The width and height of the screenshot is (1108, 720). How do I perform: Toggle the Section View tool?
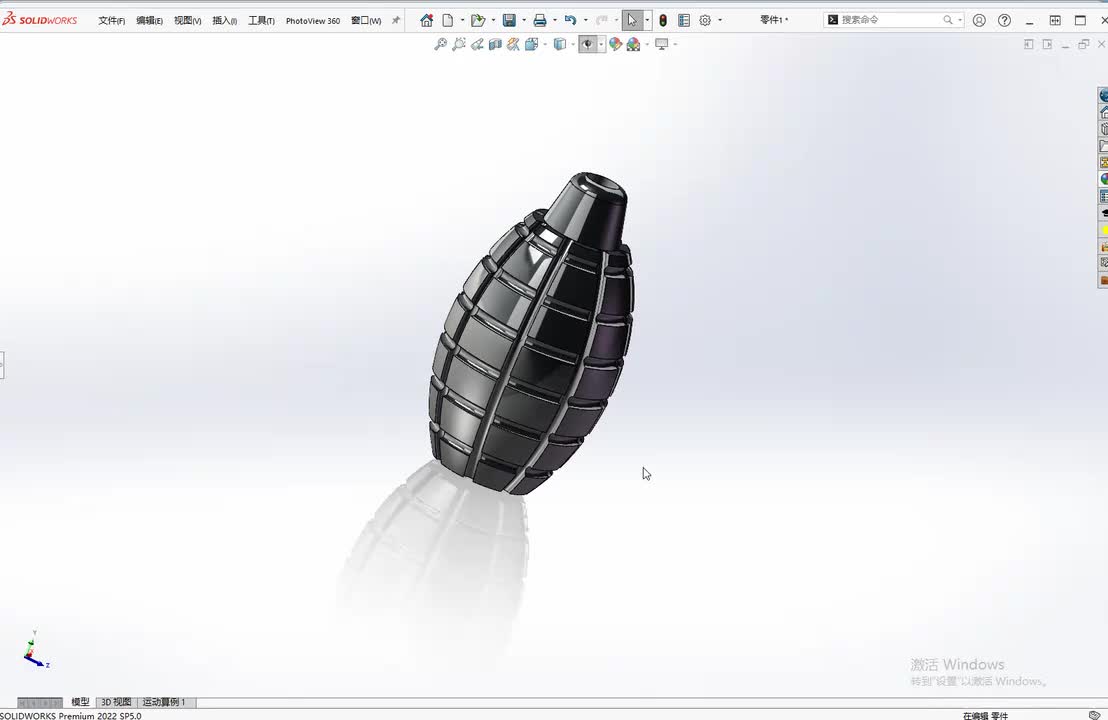click(495, 45)
